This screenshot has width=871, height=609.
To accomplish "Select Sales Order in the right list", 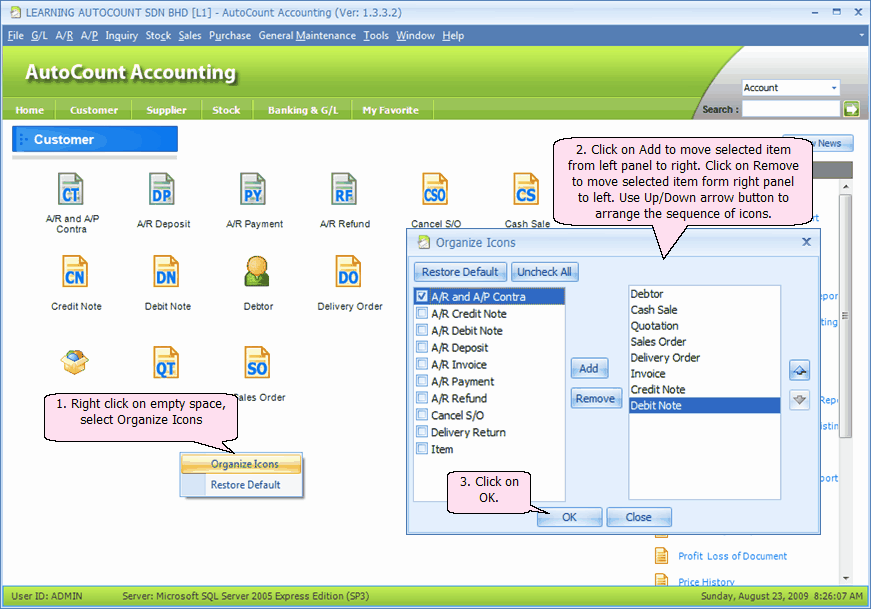I will [704, 342].
